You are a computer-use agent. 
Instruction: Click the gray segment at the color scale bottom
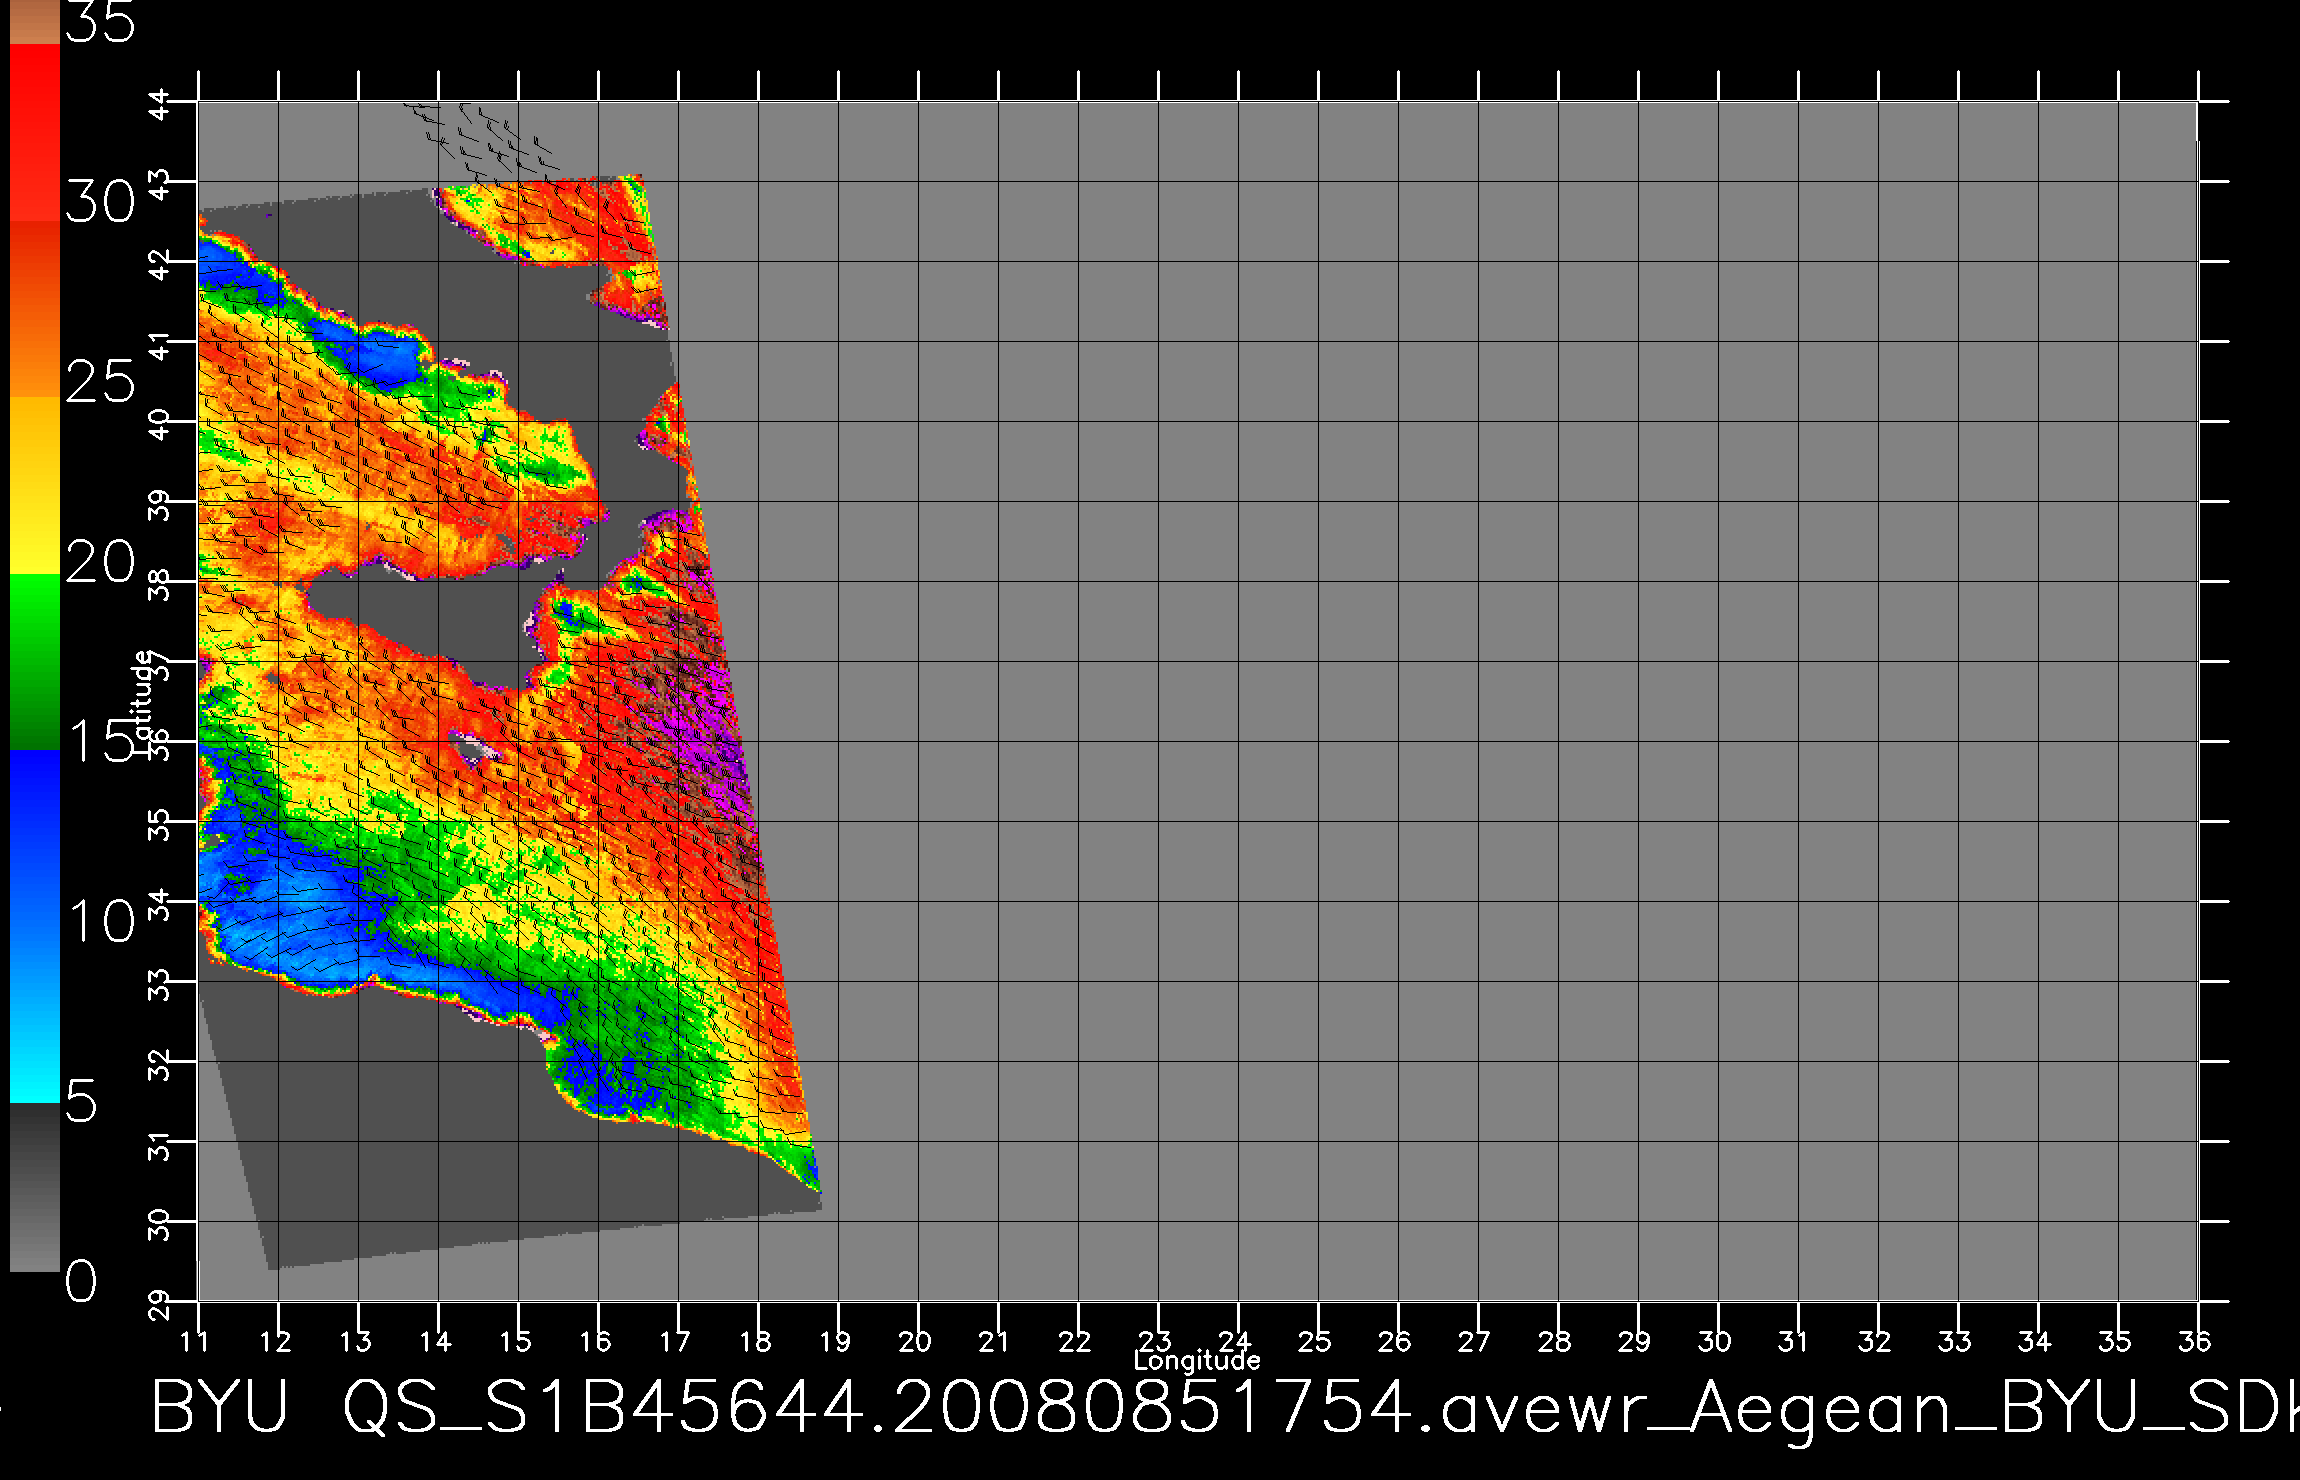pos(34,1188)
